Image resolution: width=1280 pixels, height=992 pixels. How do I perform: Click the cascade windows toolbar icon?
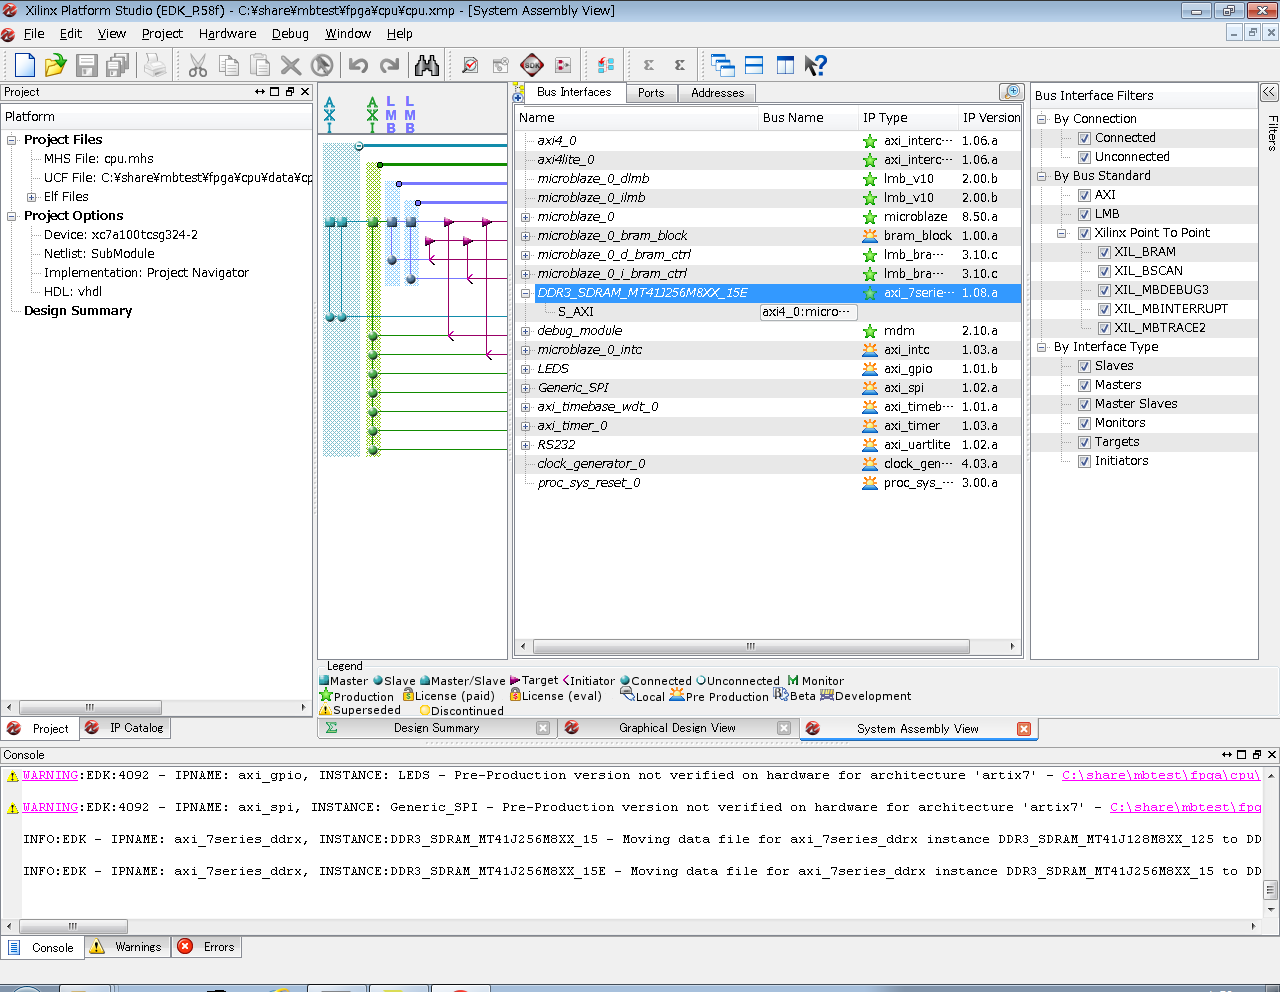pos(722,66)
